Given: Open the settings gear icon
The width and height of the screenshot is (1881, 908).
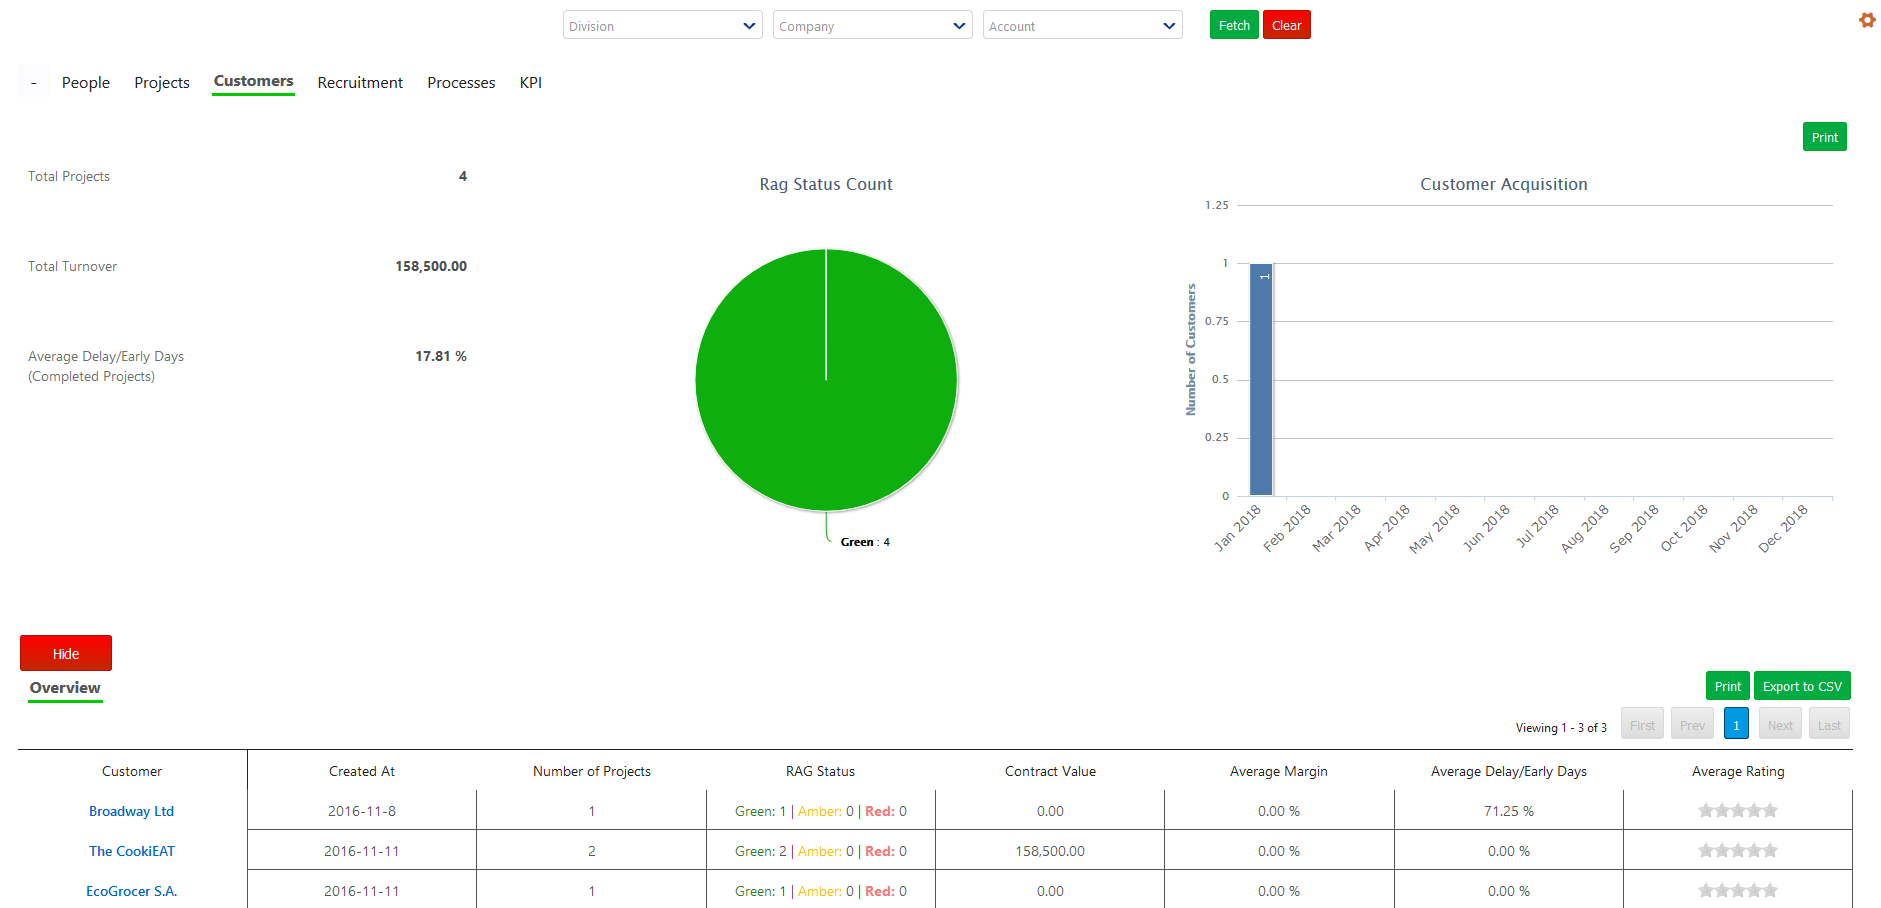Looking at the screenshot, I should (x=1866, y=20).
